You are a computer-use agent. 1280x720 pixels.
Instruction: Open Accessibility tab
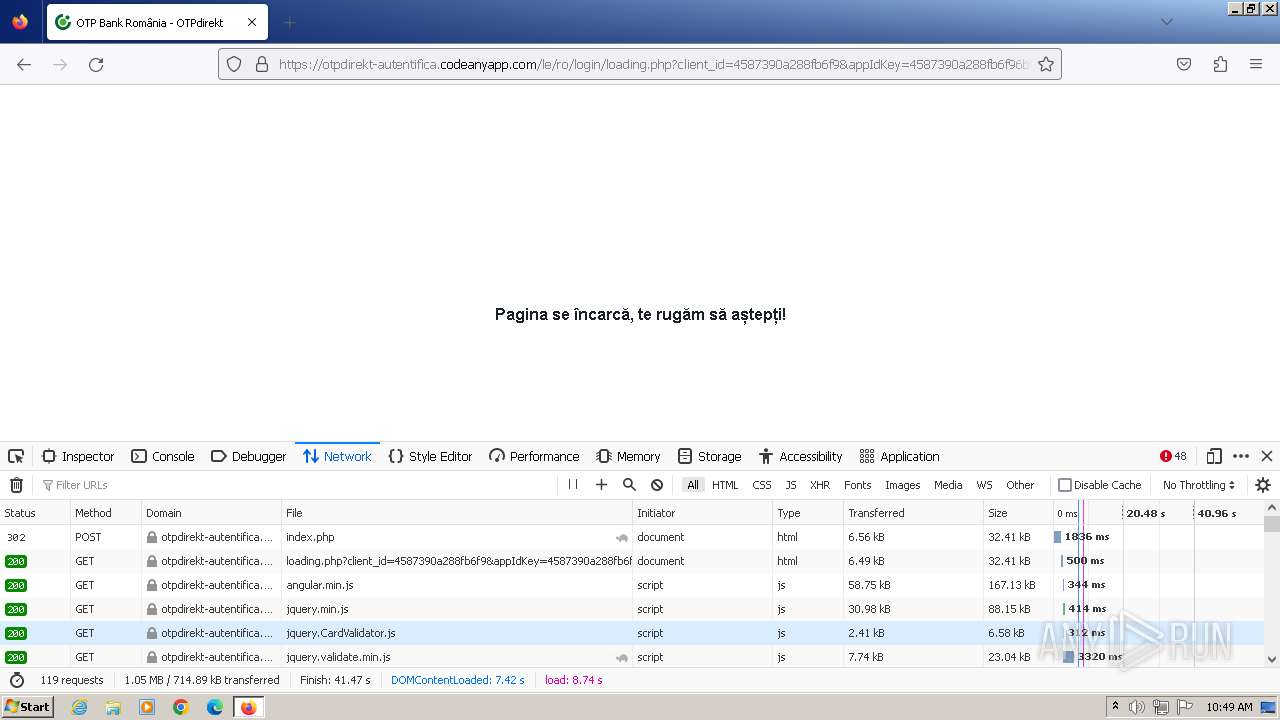[x=800, y=456]
